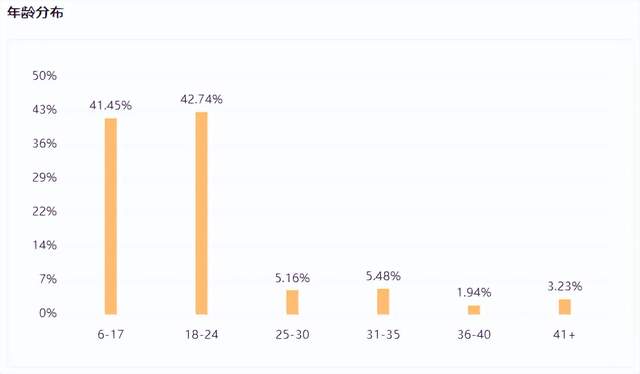Click the 42.74% data label
This screenshot has width=640, height=374.
(x=202, y=99)
